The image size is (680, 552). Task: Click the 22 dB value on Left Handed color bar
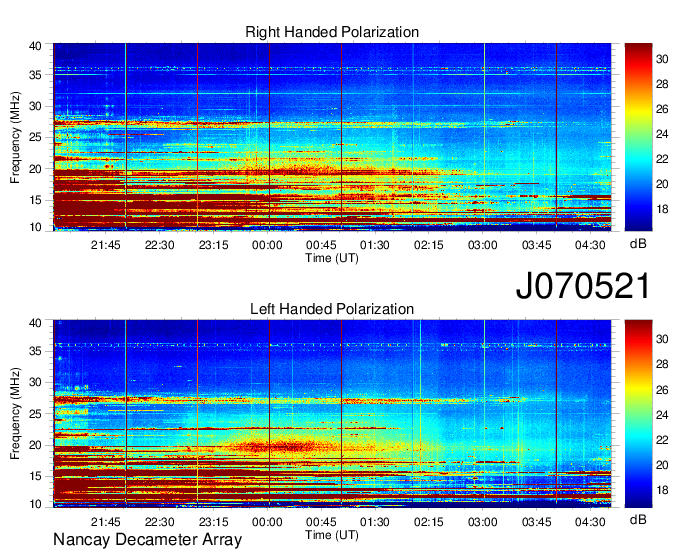click(x=662, y=440)
